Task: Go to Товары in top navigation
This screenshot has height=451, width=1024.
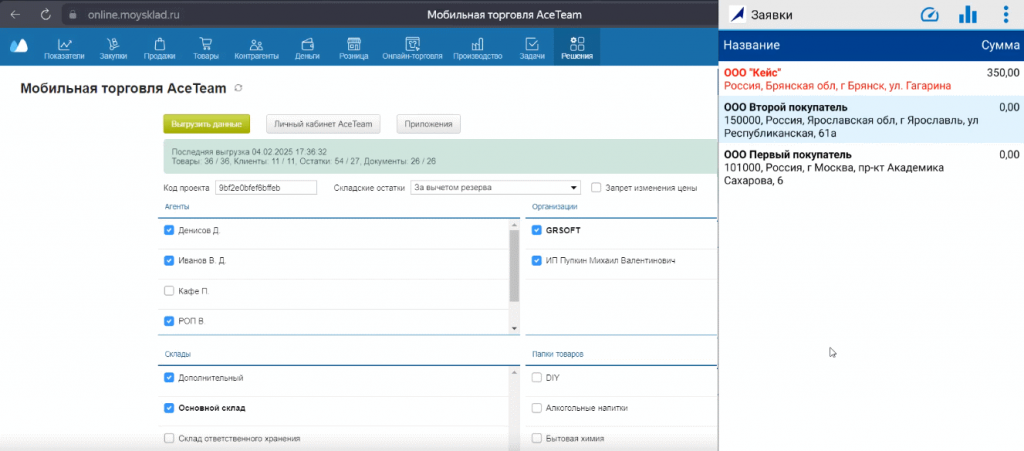Action: point(206,48)
